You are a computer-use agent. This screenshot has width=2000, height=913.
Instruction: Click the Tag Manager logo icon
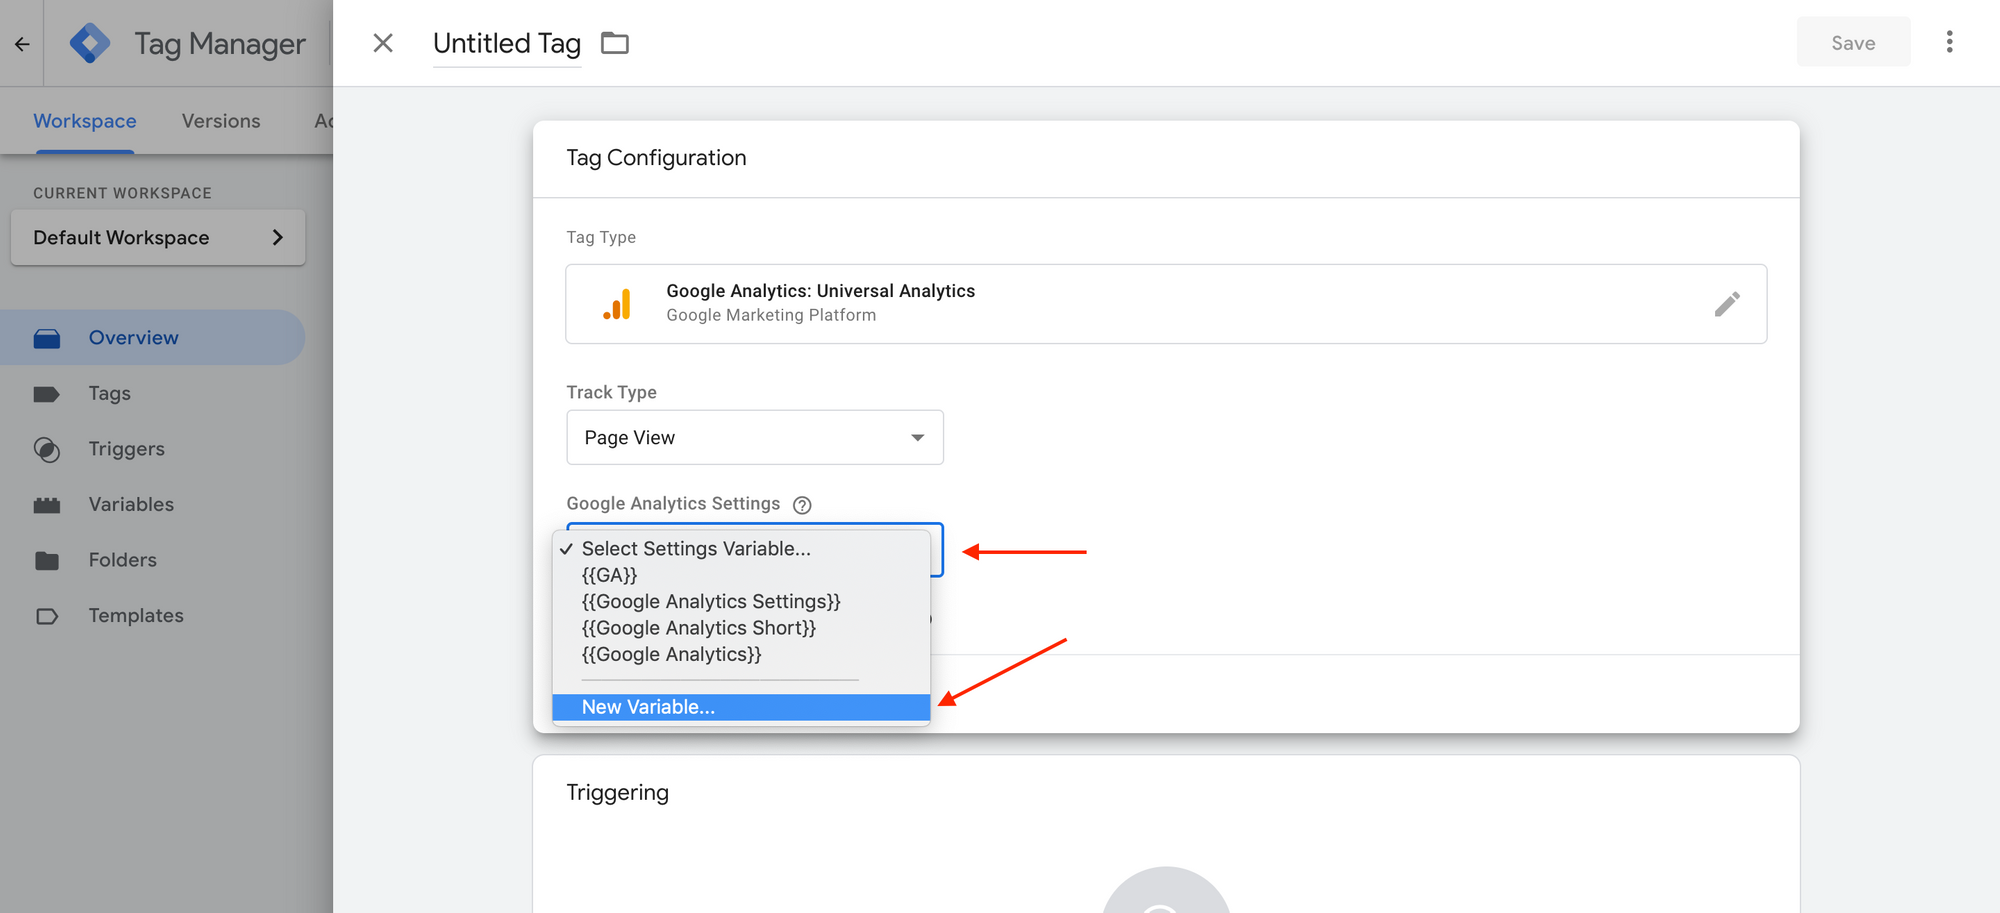[90, 44]
